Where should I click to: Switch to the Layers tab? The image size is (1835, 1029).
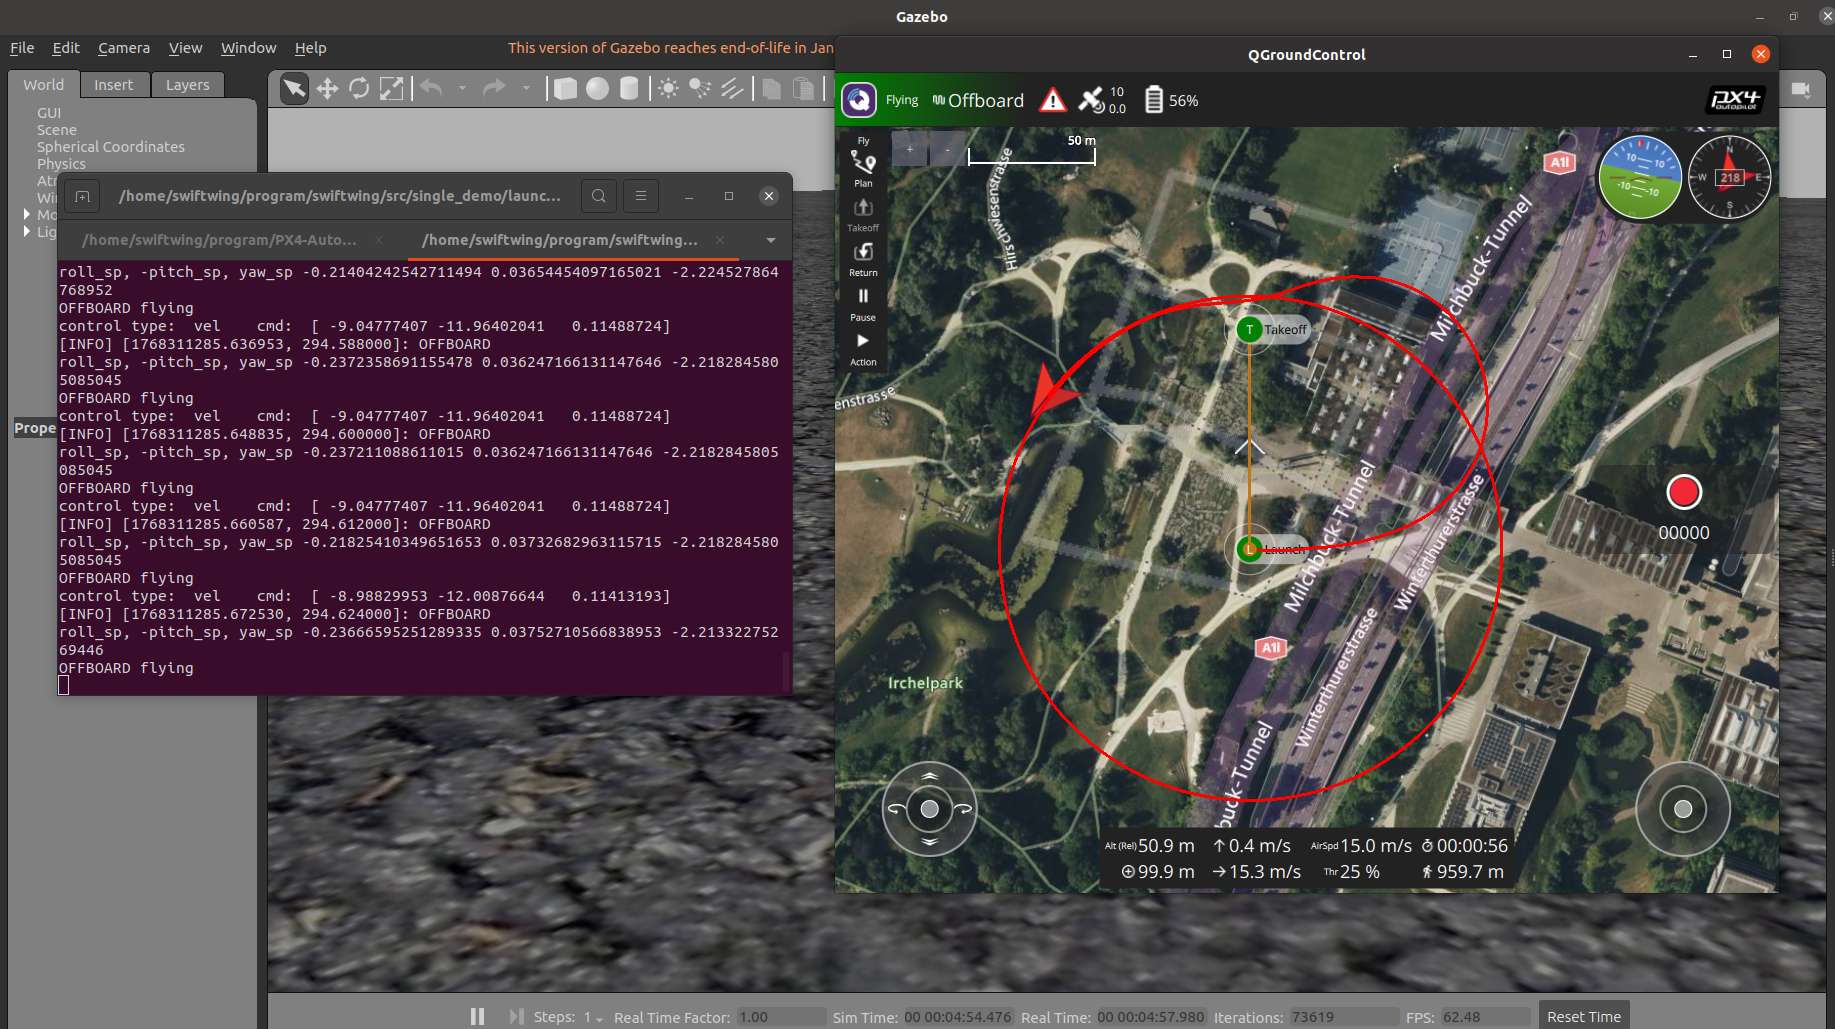click(x=188, y=85)
